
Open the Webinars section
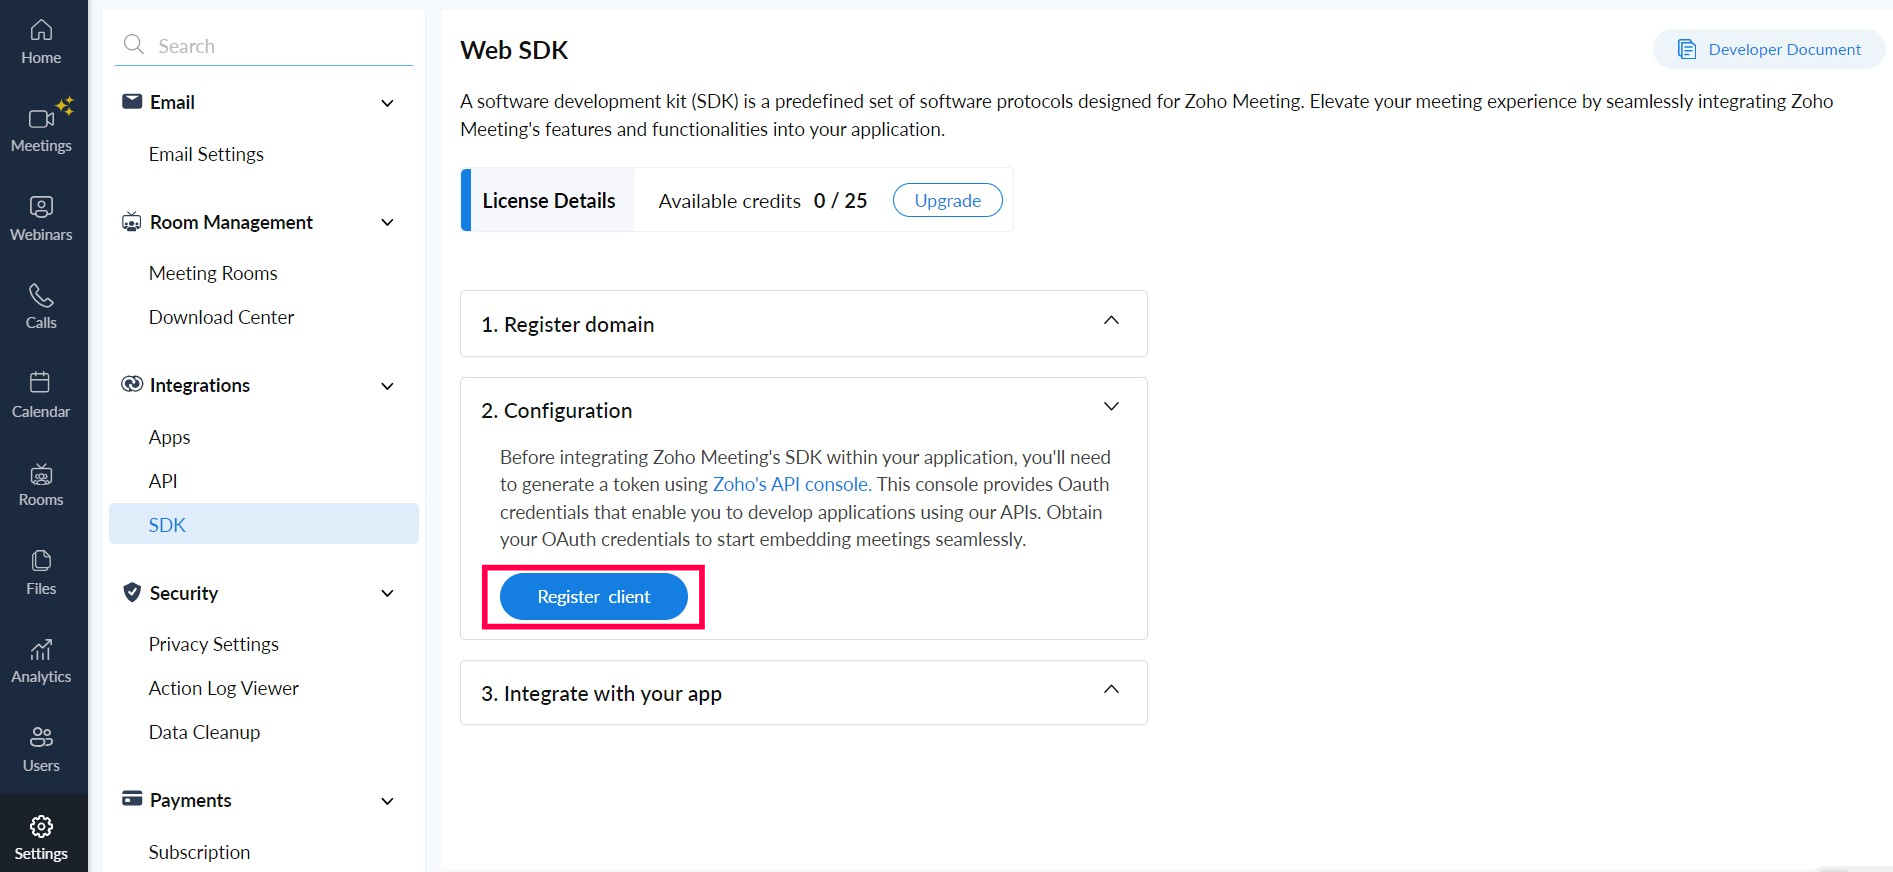(41, 219)
